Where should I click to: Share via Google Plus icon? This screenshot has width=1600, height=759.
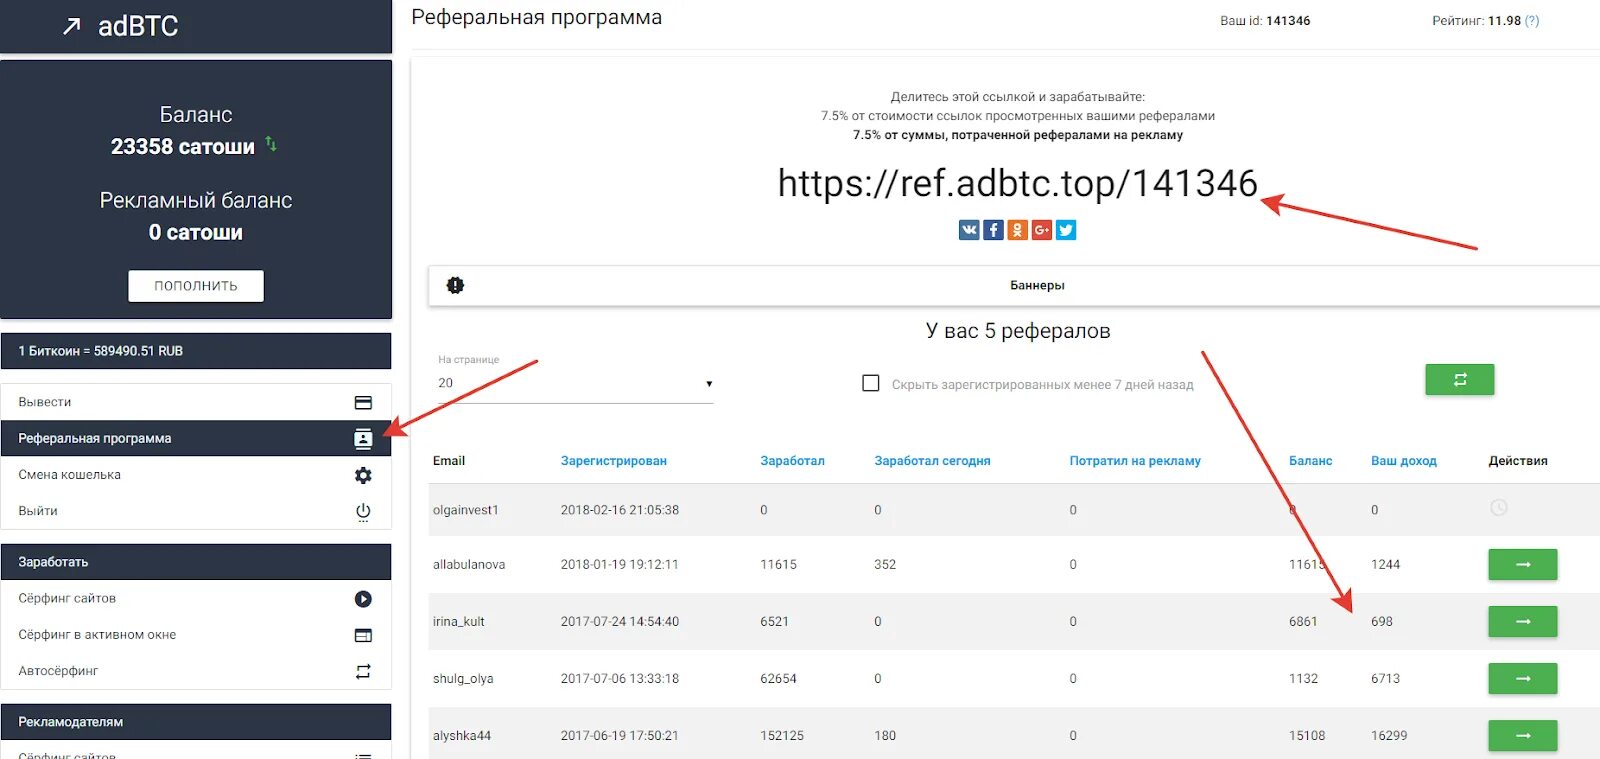(x=1042, y=230)
